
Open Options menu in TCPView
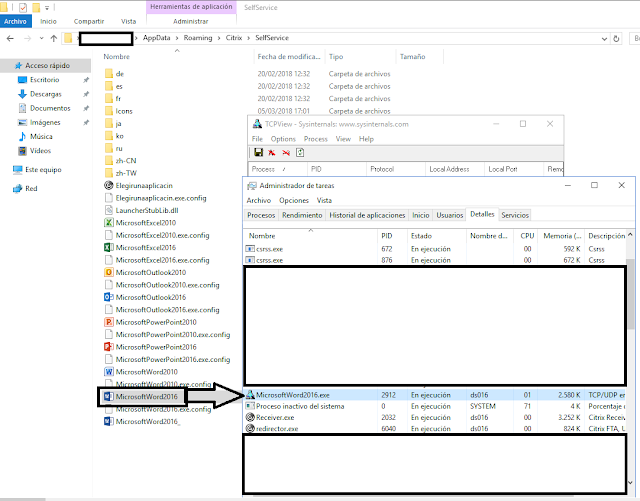click(x=283, y=139)
